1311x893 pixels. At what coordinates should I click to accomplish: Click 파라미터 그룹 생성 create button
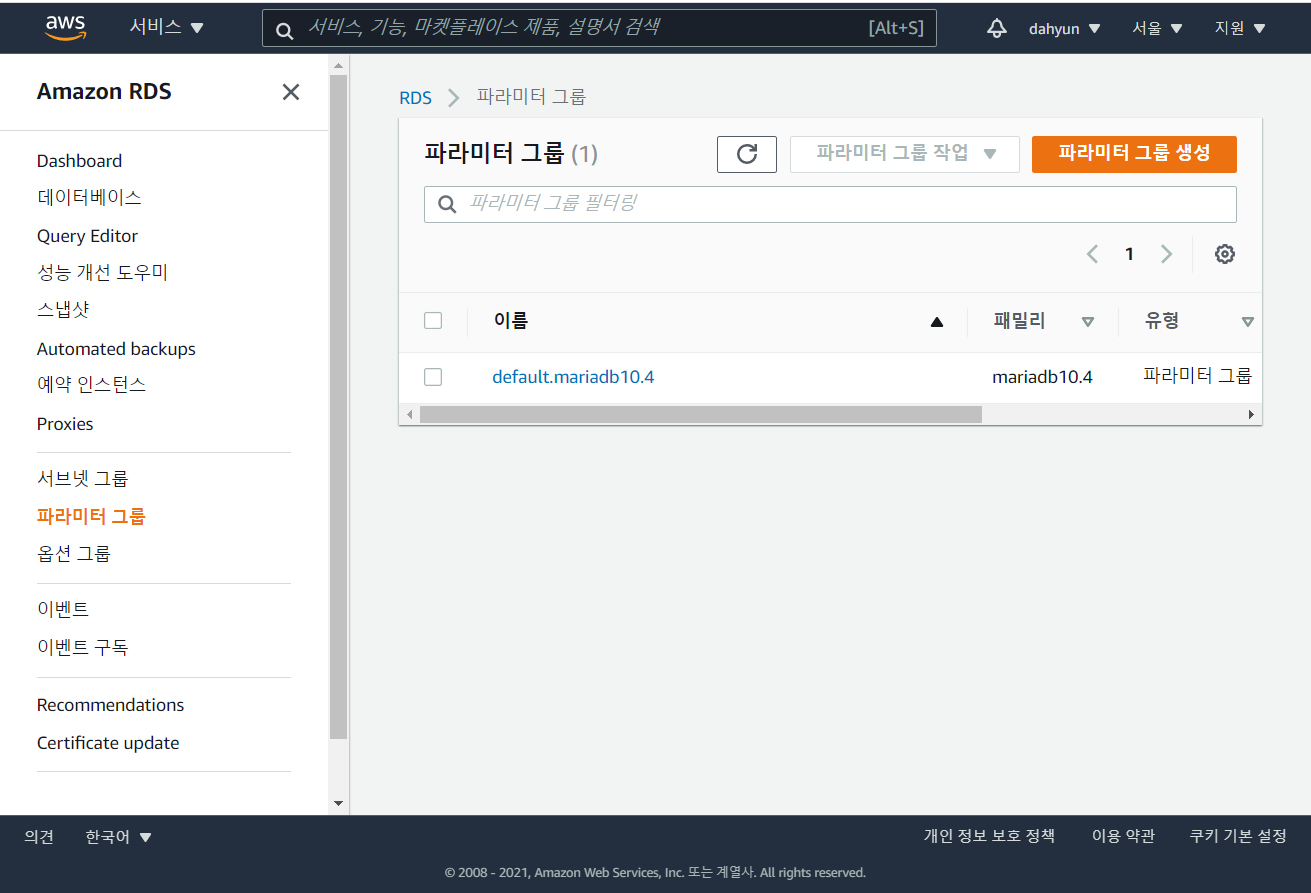click(x=1134, y=154)
